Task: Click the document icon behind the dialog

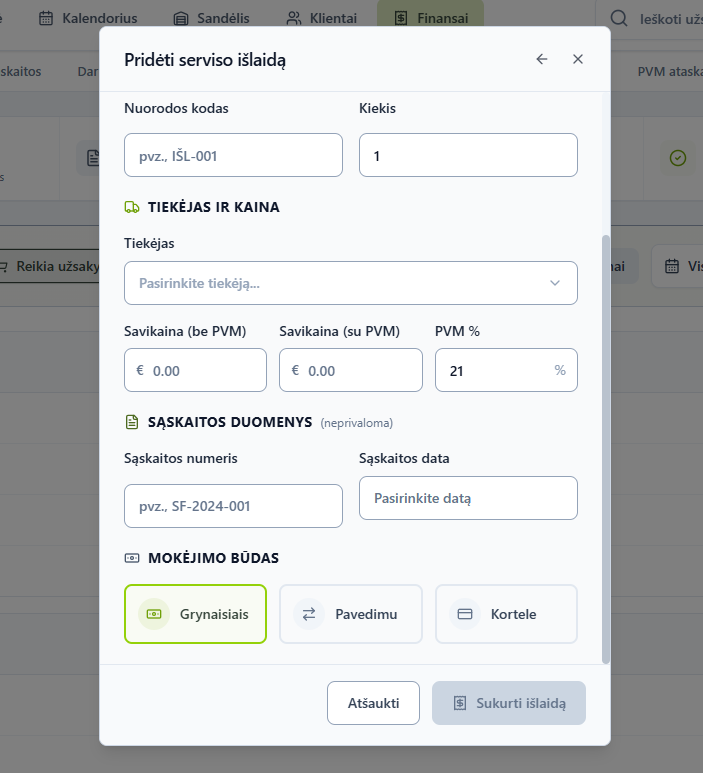Action: (x=93, y=158)
